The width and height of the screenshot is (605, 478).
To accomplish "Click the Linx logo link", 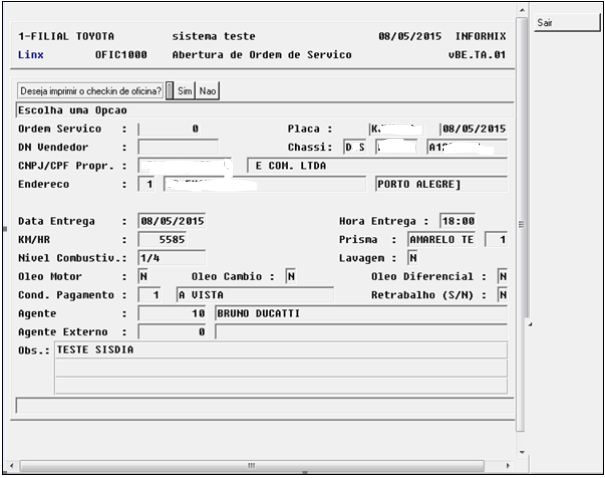I will click(31, 55).
